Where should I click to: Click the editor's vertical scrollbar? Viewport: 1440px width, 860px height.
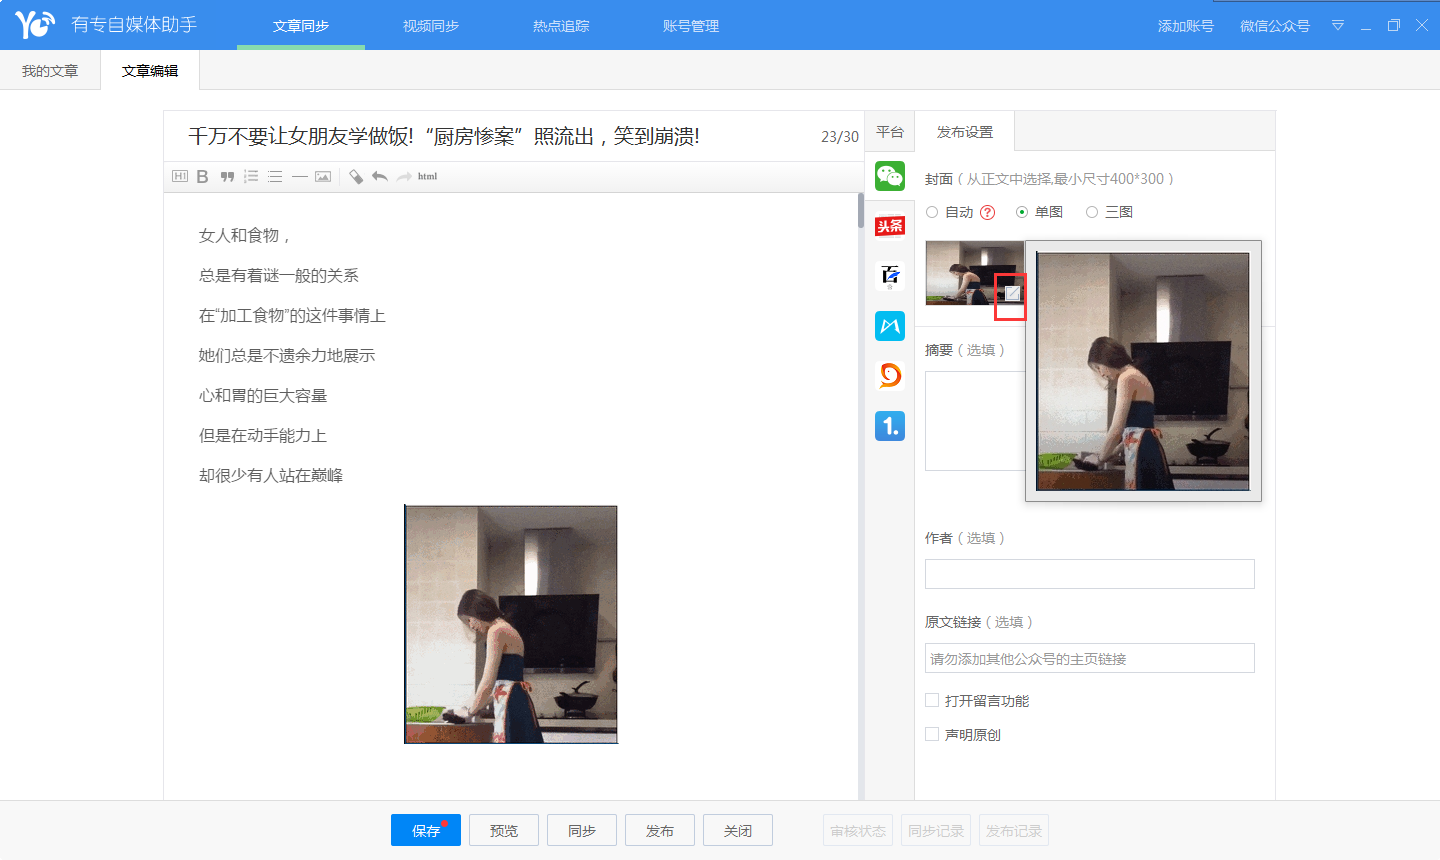tap(860, 212)
